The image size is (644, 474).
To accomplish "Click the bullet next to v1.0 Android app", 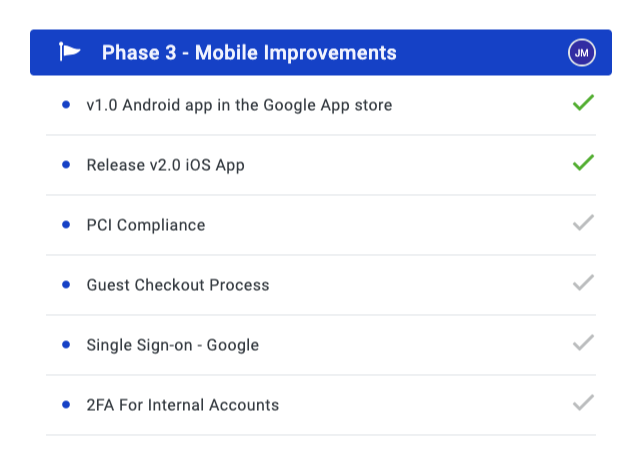I will (66, 105).
